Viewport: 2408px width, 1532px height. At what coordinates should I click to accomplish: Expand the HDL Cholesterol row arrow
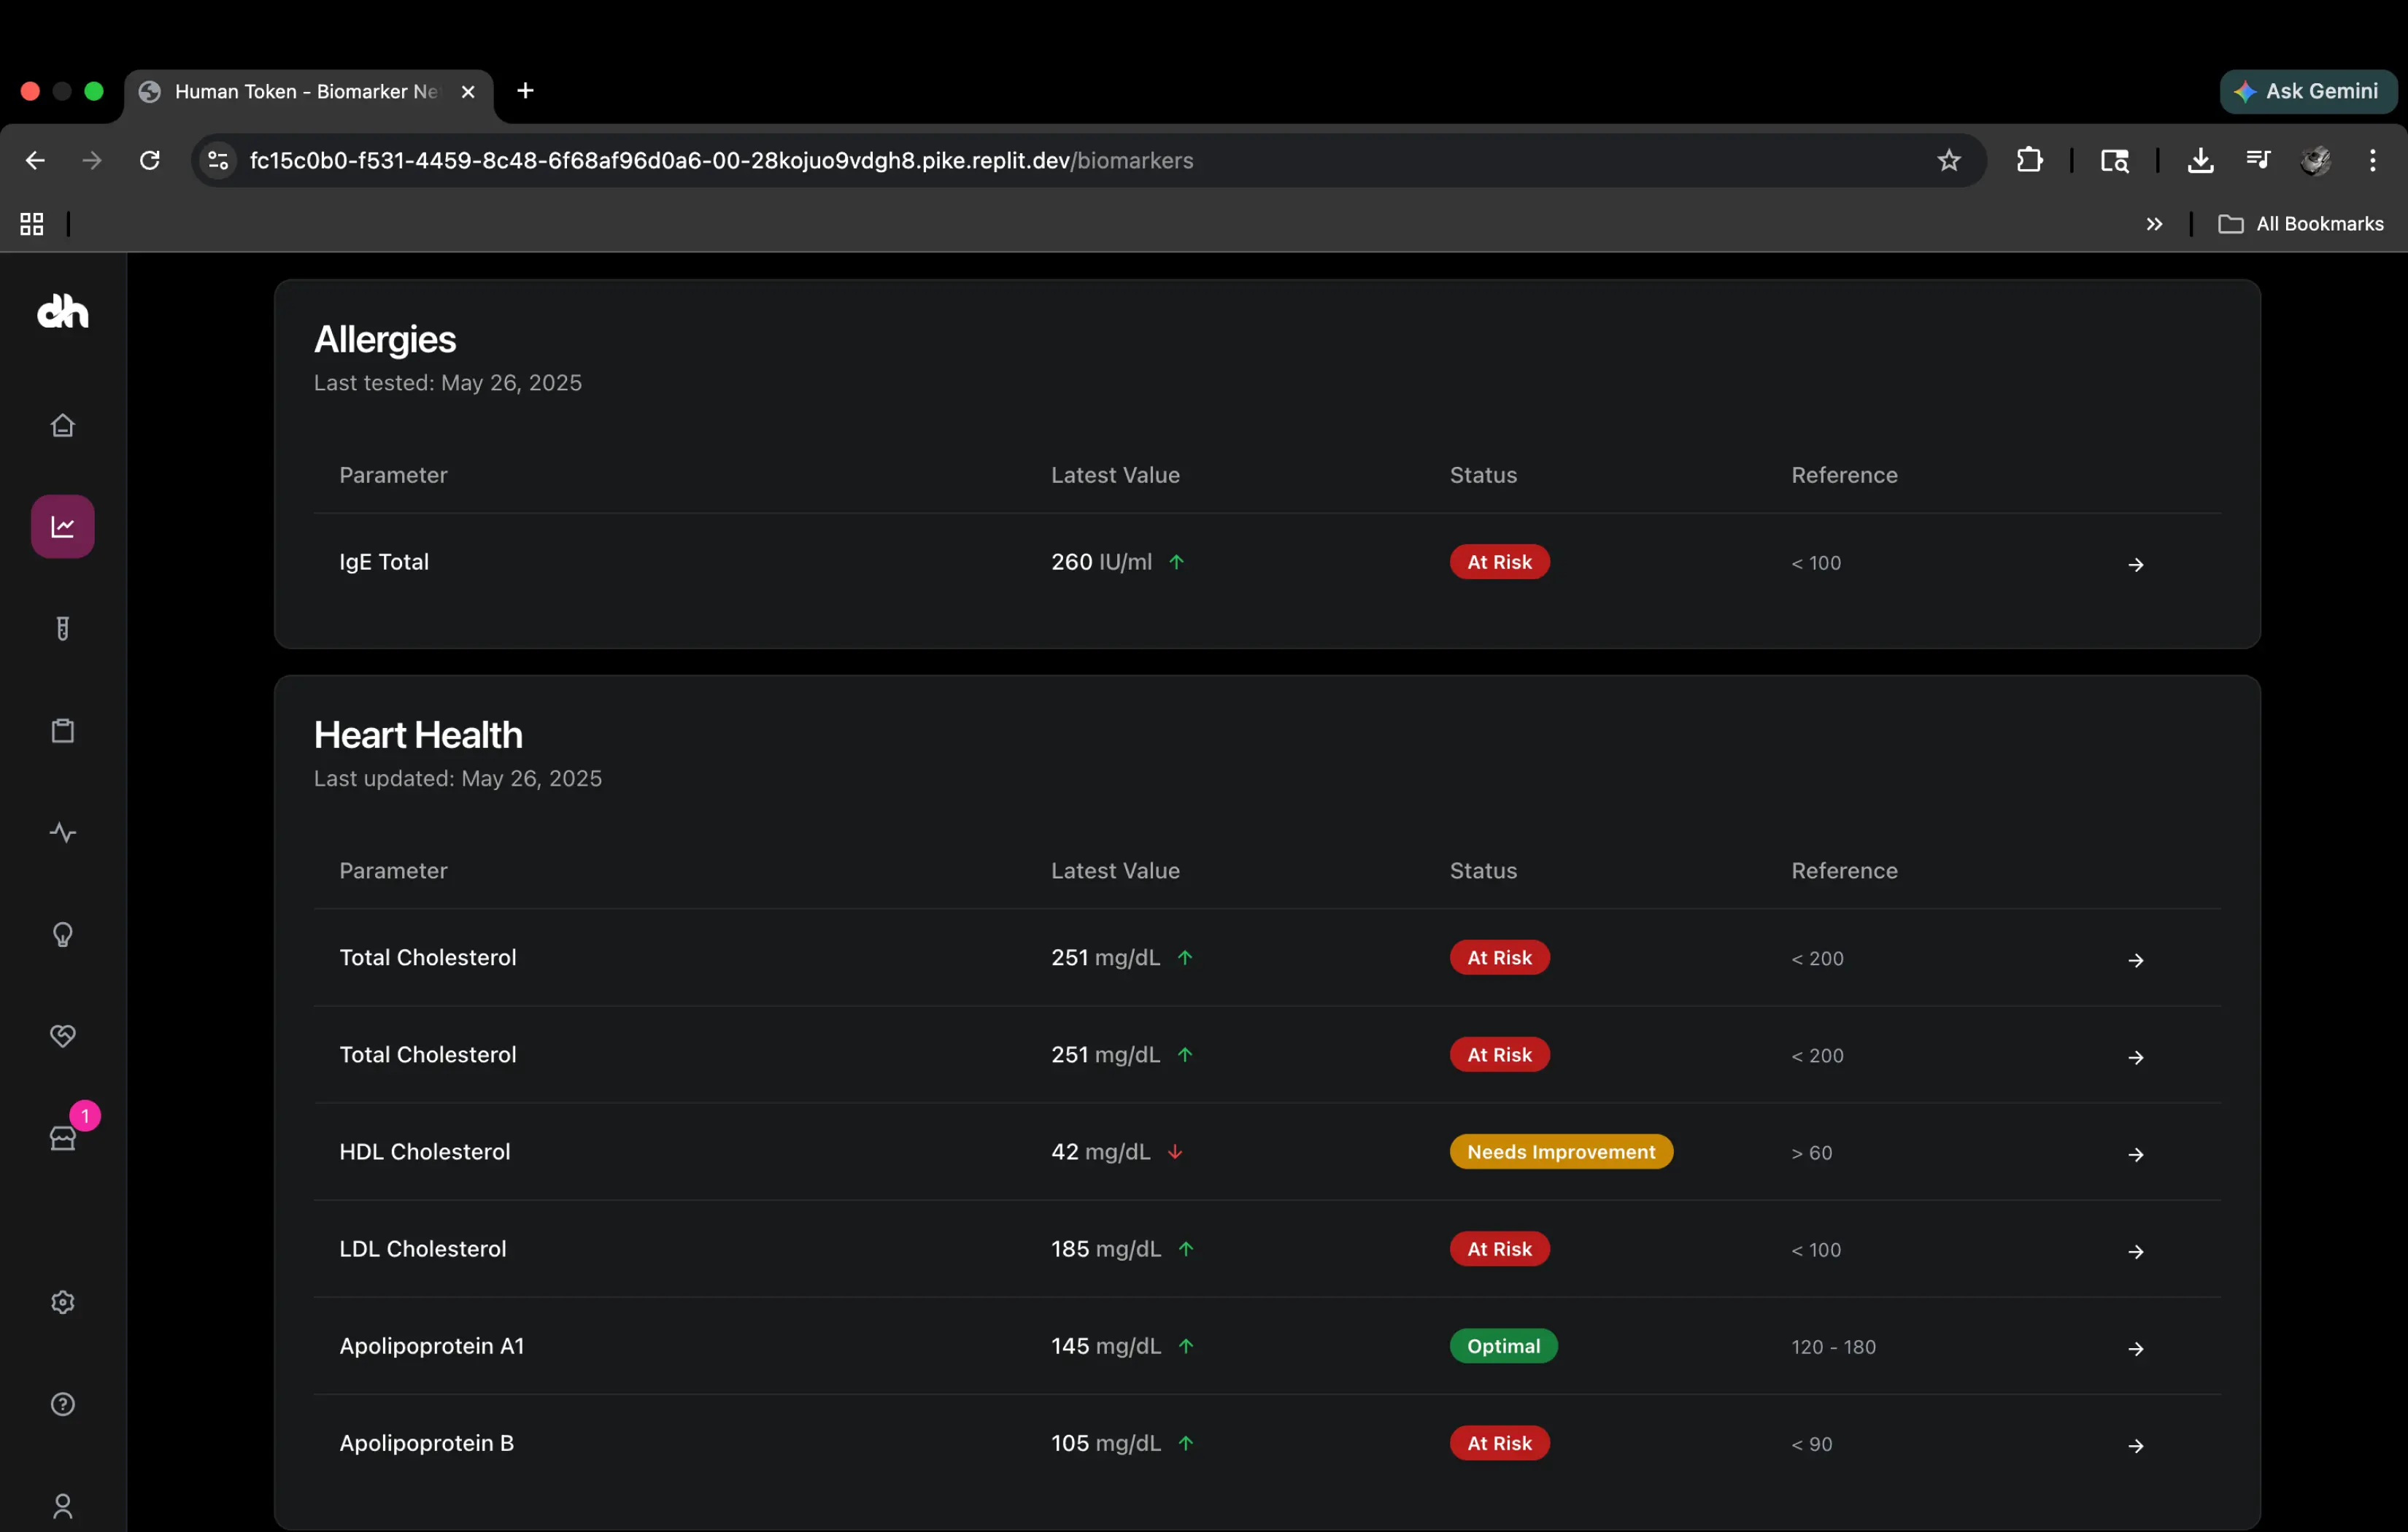2136,1154
